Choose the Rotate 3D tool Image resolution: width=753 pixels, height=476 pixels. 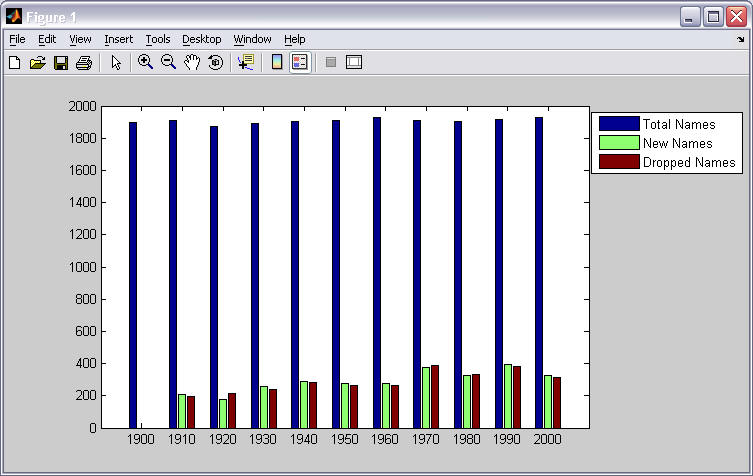point(214,62)
